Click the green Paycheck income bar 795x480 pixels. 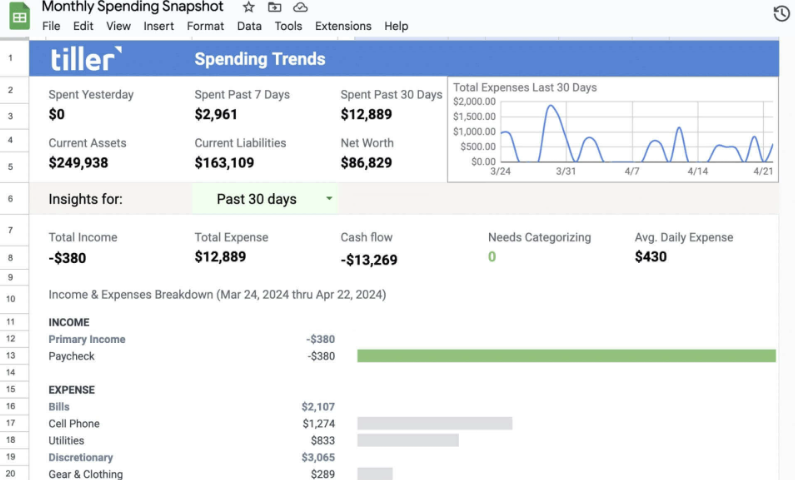click(566, 356)
